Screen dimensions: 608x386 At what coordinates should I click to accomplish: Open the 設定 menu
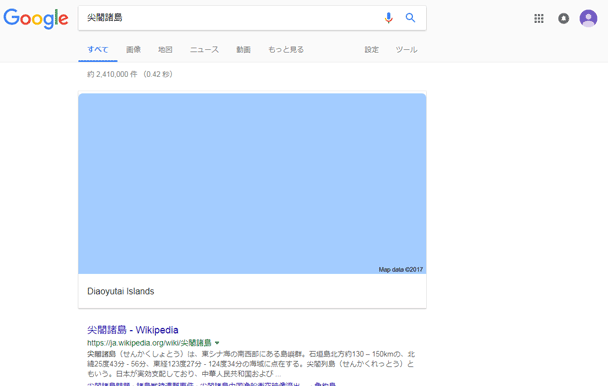click(x=371, y=50)
